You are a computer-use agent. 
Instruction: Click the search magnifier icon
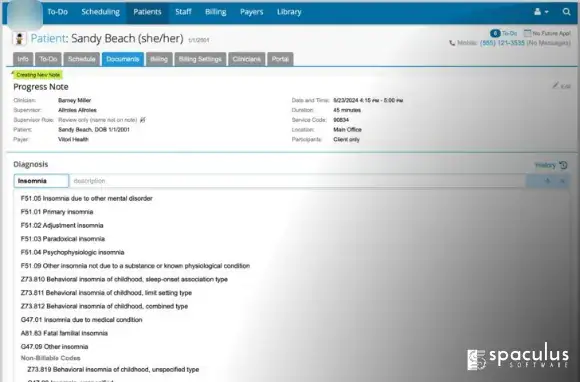[x=566, y=12]
